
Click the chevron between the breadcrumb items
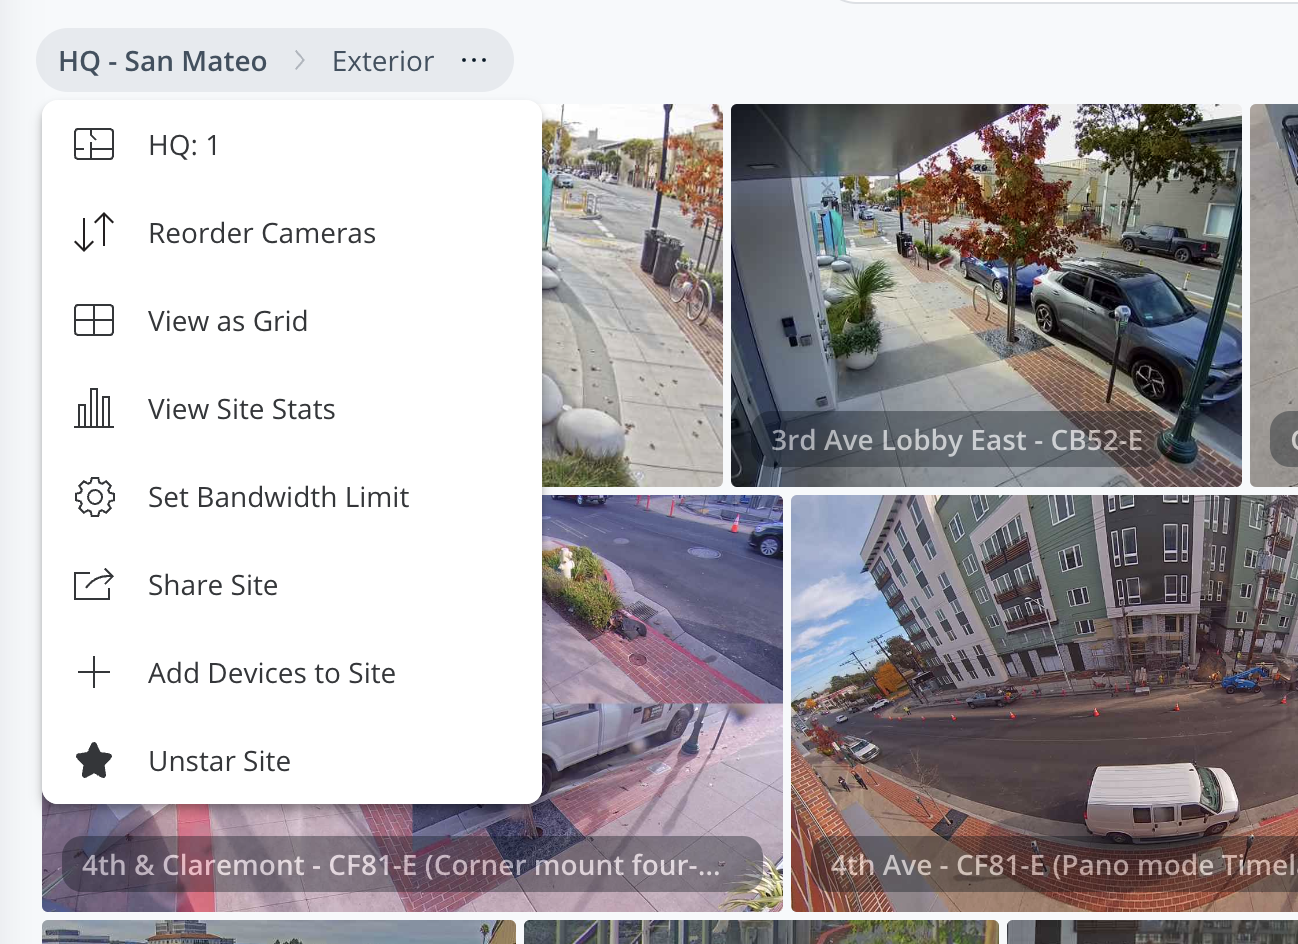[x=300, y=61]
